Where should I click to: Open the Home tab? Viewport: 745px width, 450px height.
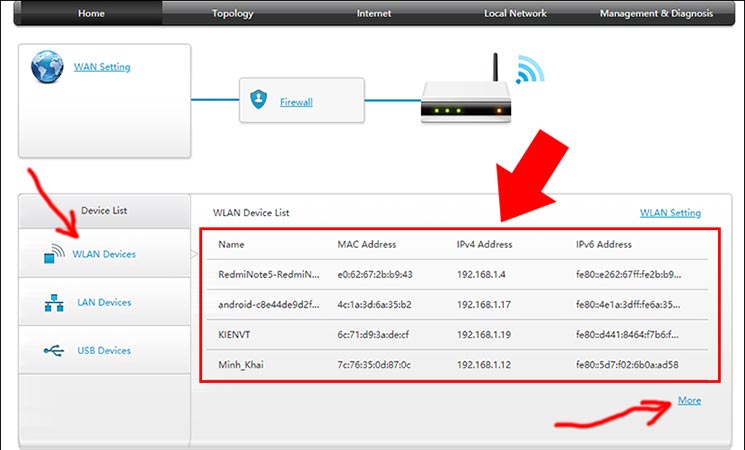pos(91,13)
